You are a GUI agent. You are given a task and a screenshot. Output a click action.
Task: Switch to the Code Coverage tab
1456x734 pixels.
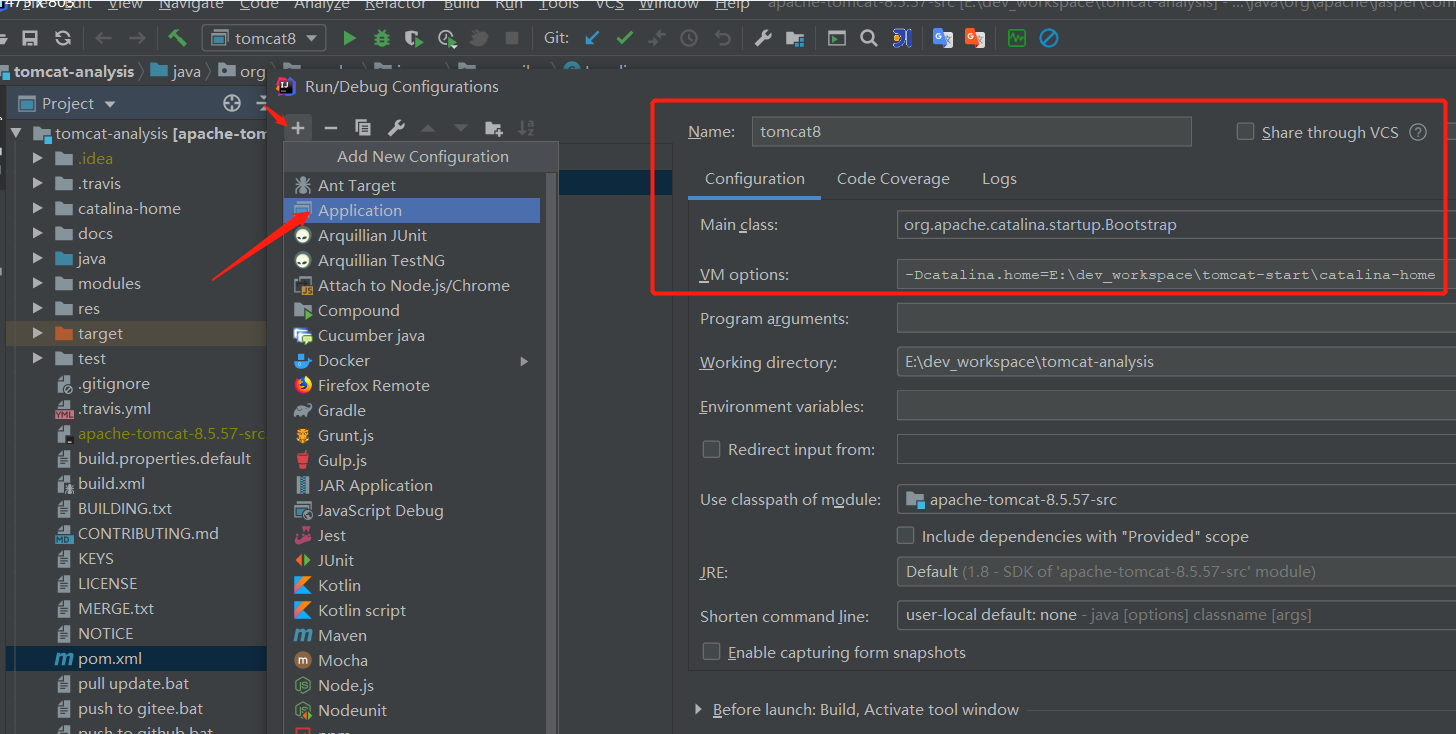893,179
